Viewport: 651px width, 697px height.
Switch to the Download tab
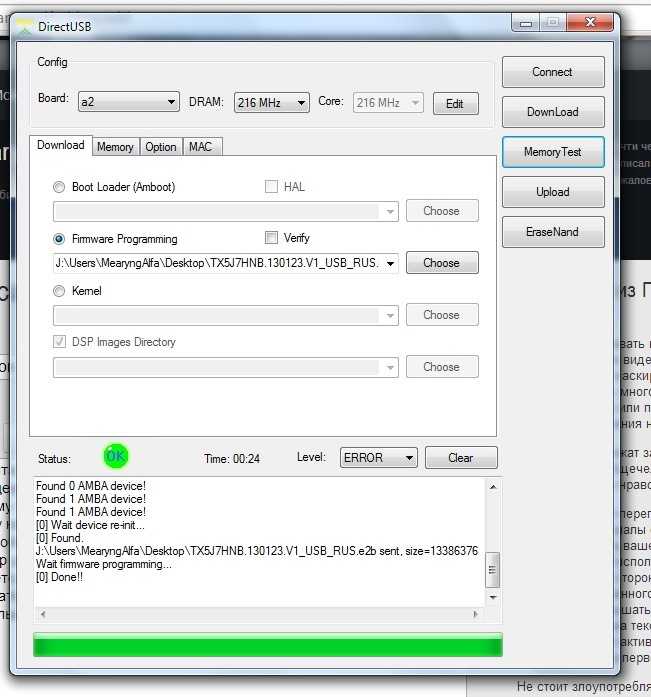coord(61,145)
